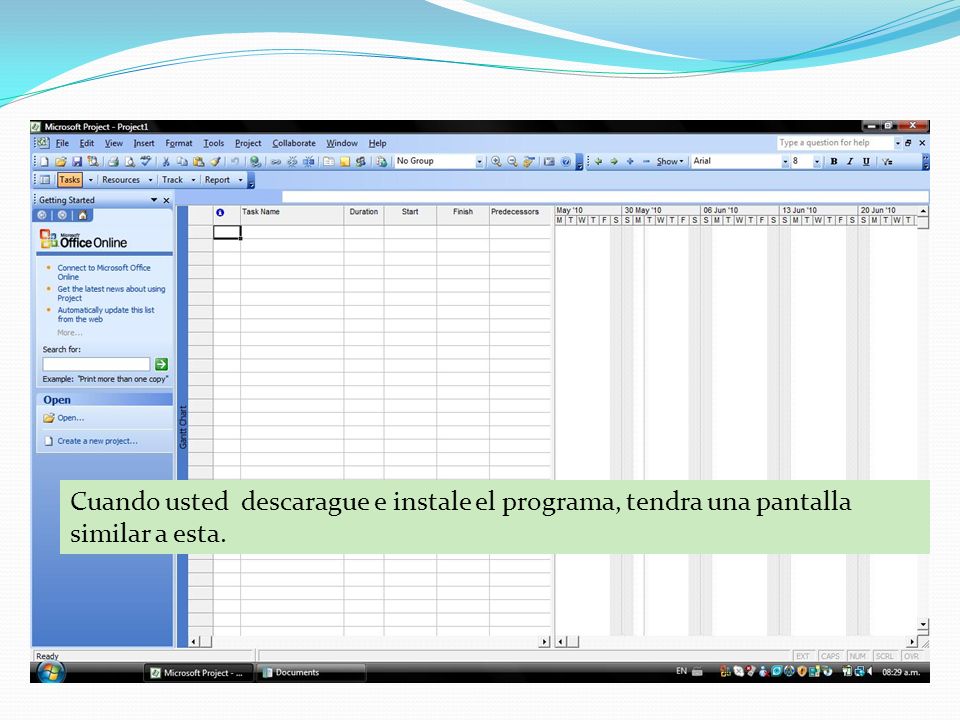Click the blue Help question mark icon

point(566,162)
